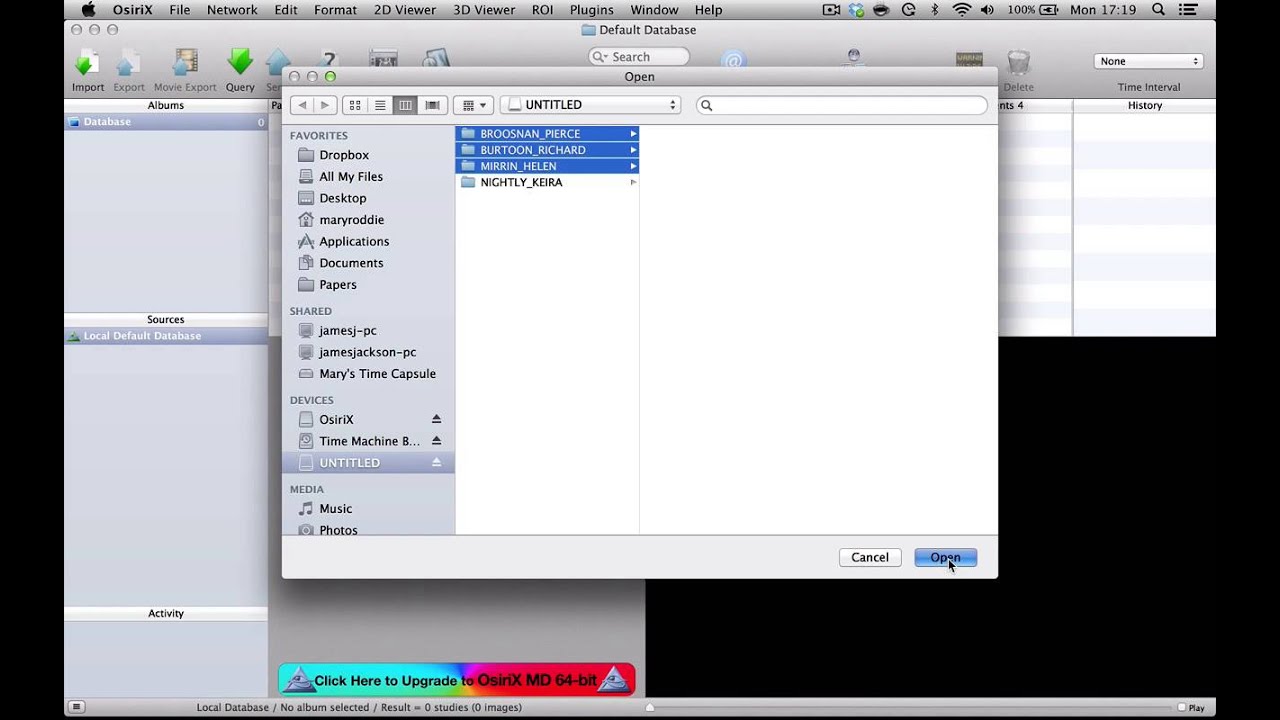Open the ROI menu
The image size is (1280, 720).
543,10
